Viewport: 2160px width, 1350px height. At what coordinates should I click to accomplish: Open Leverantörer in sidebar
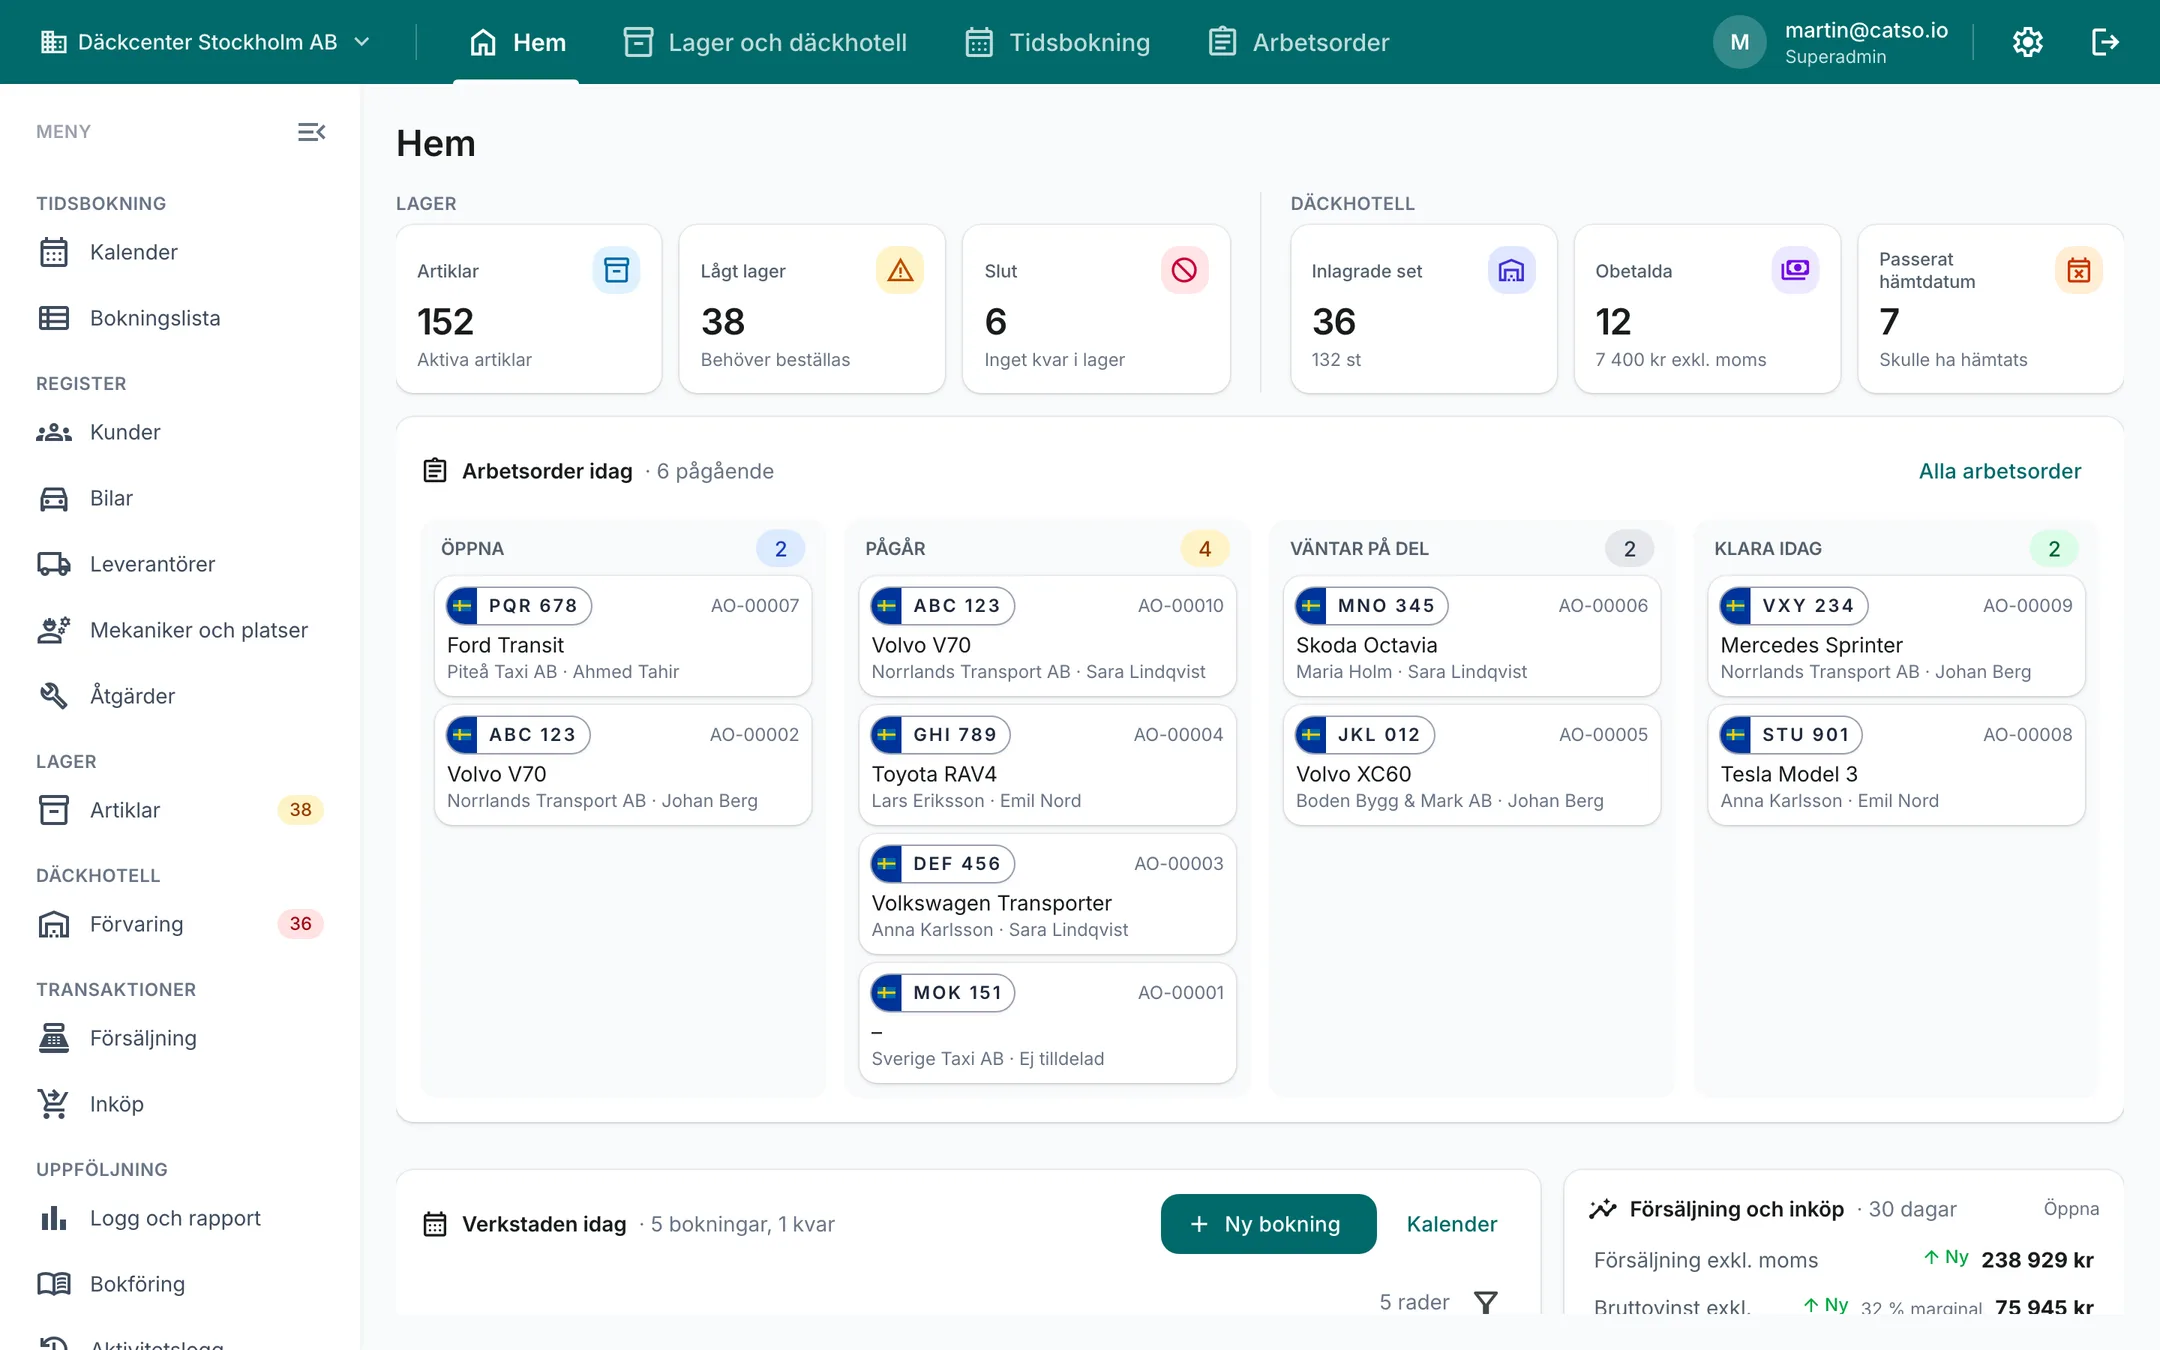click(180, 564)
